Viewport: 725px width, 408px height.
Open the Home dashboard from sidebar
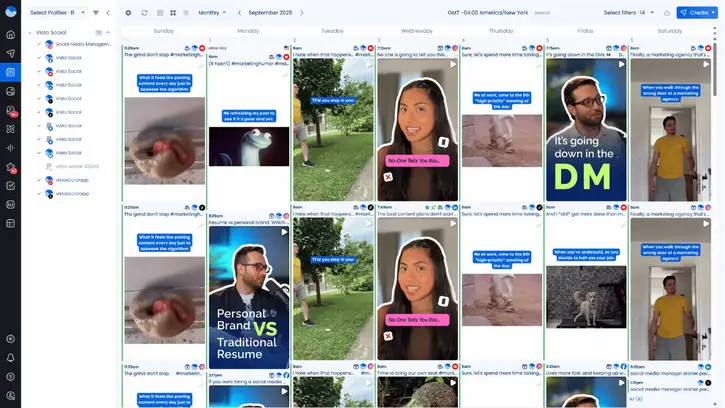10,35
